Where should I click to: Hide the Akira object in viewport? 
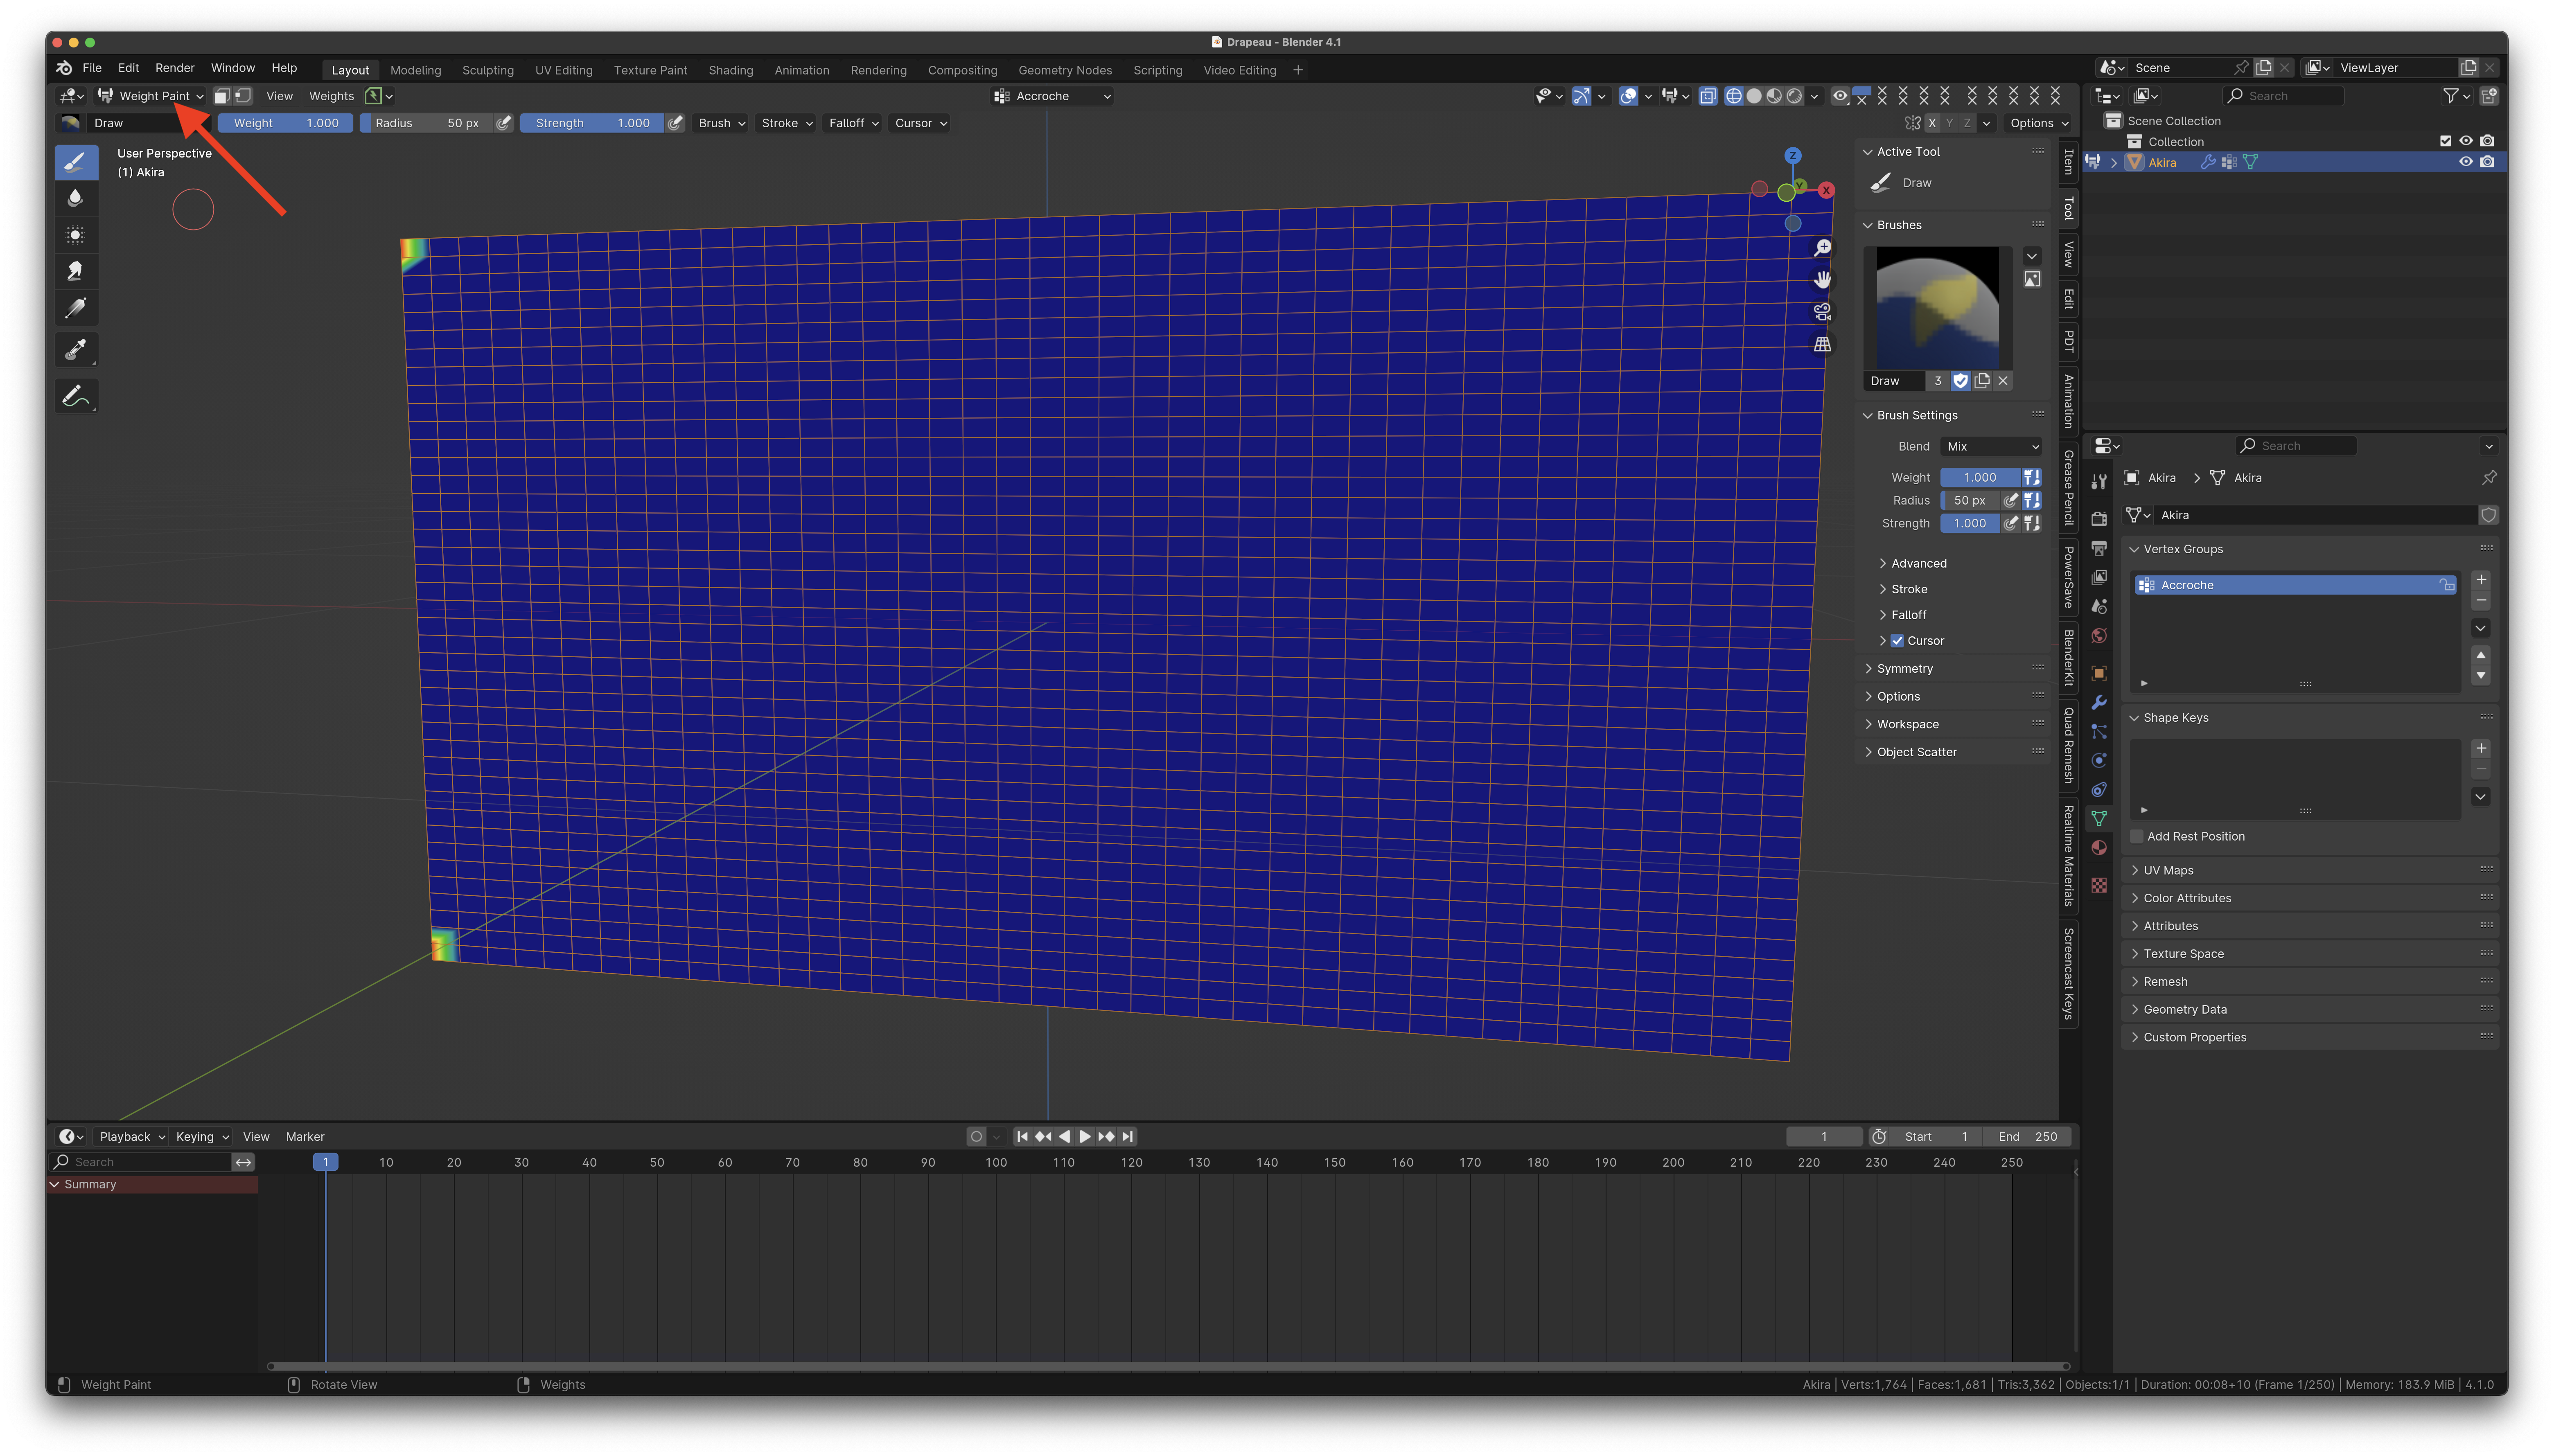pyautogui.click(x=2466, y=162)
